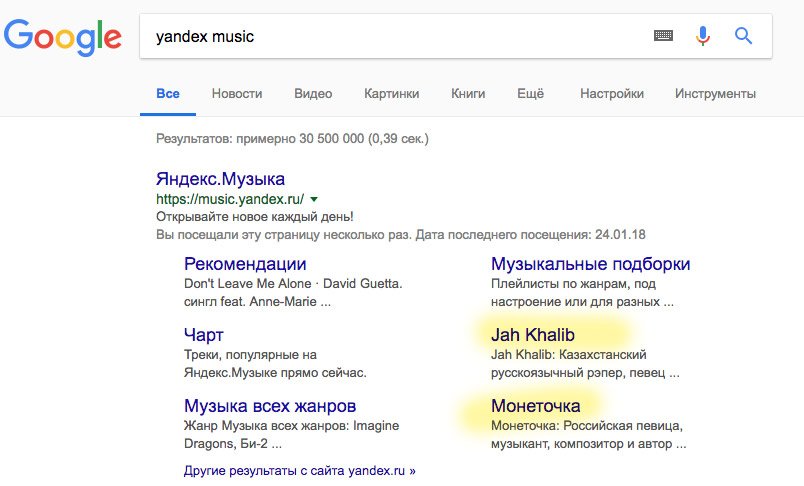This screenshot has width=804, height=486.
Task: Open the Картинки tab
Action: [x=392, y=94]
